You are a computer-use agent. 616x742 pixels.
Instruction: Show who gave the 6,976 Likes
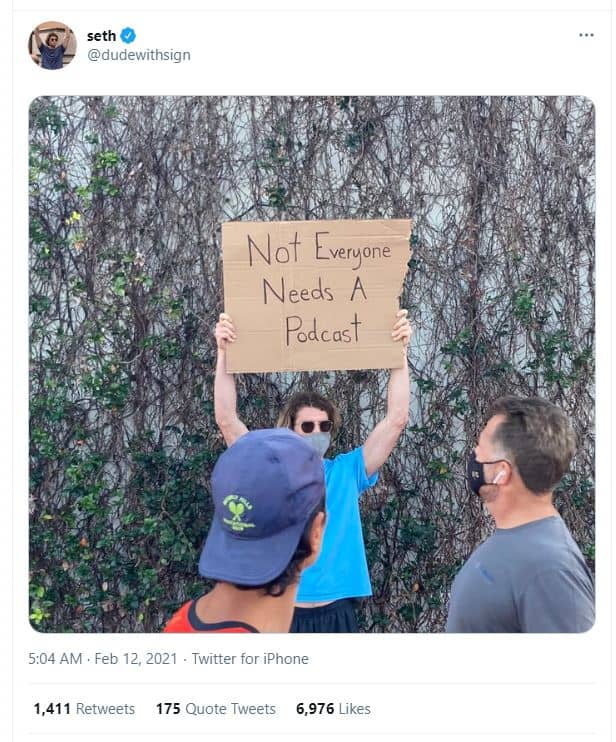point(333,709)
